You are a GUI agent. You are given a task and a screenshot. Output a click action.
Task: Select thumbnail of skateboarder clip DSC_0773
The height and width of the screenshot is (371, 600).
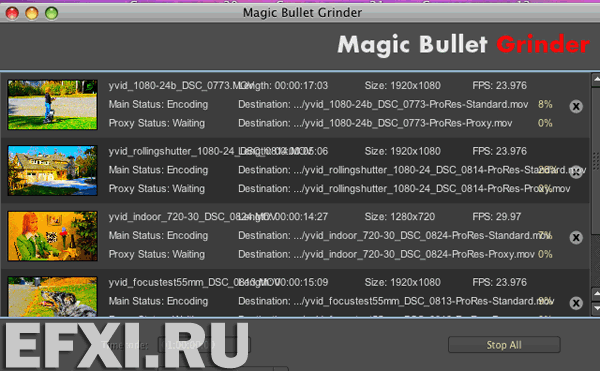pos(52,104)
